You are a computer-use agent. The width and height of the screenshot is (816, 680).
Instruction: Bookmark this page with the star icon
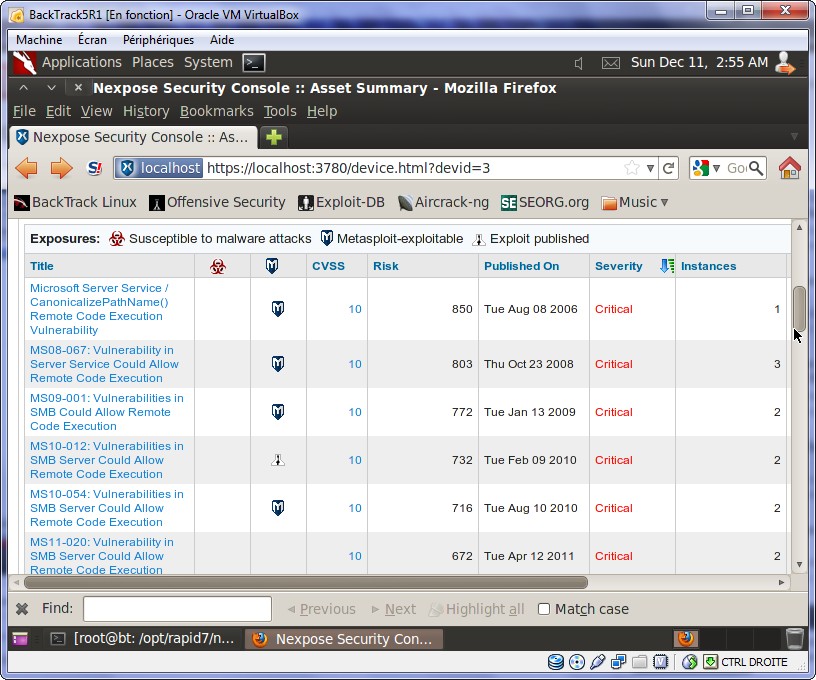(632, 168)
